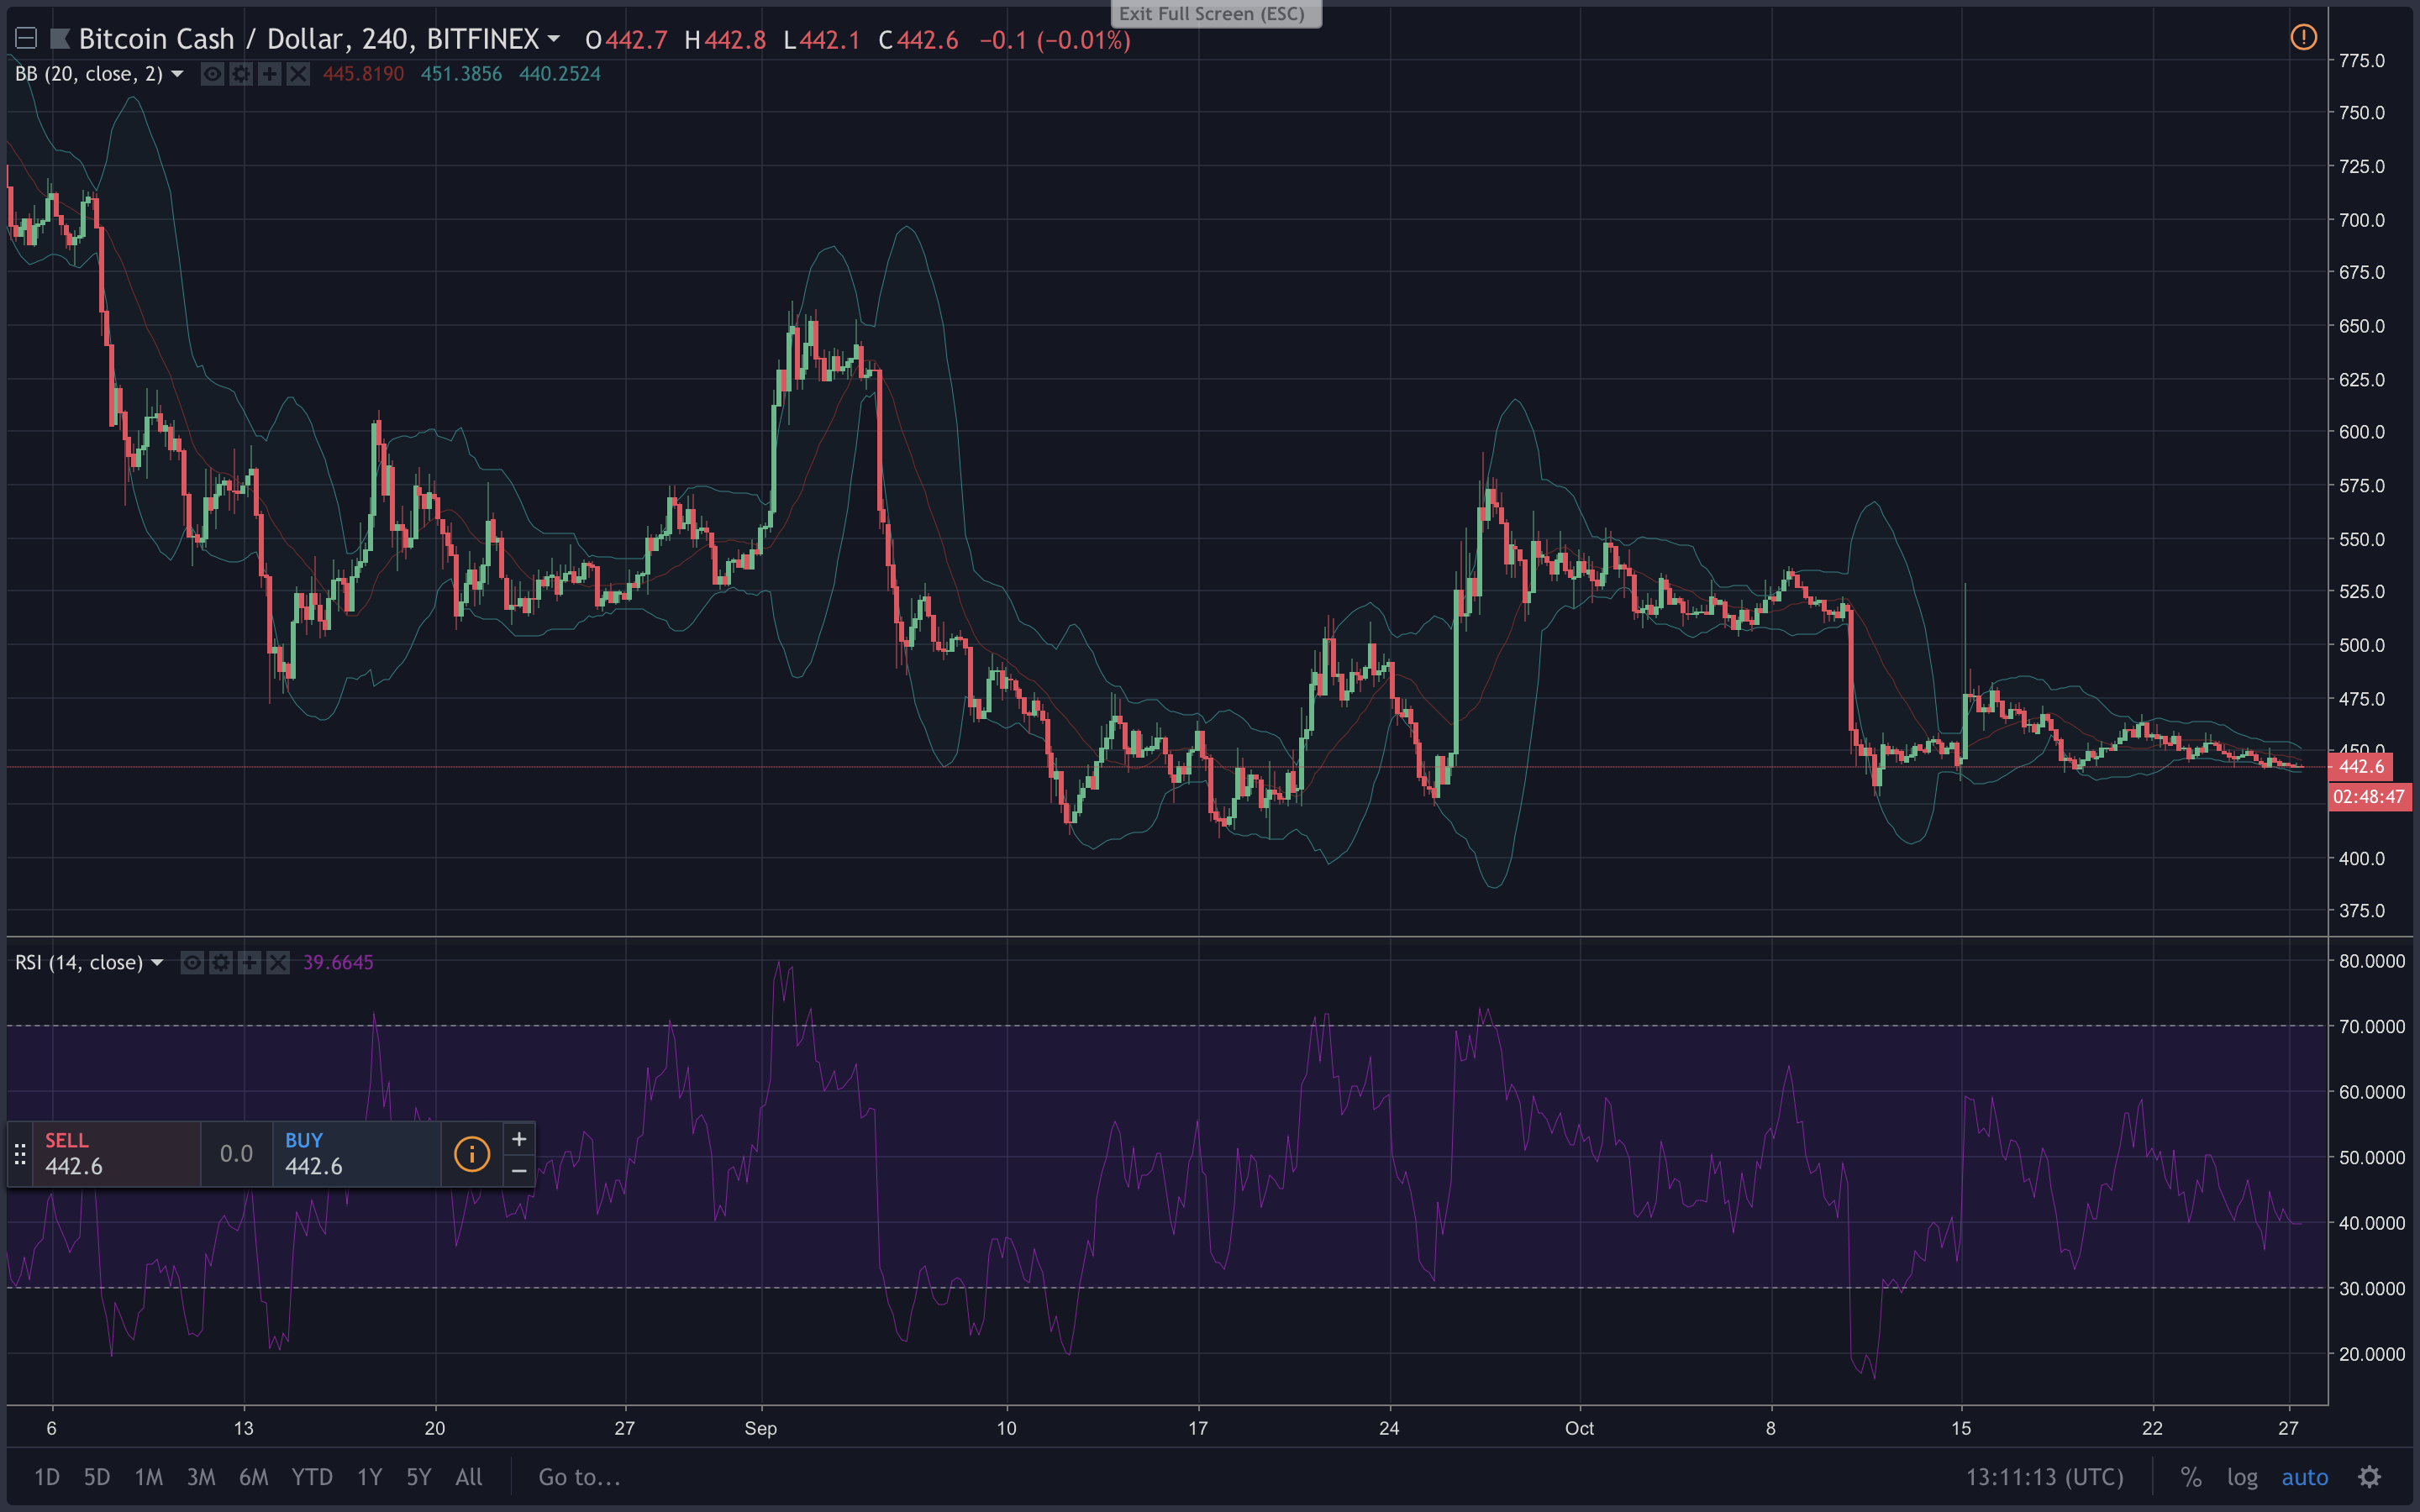Click the BUY 442.6 button
The height and width of the screenshot is (1512, 2420).
(x=356, y=1154)
